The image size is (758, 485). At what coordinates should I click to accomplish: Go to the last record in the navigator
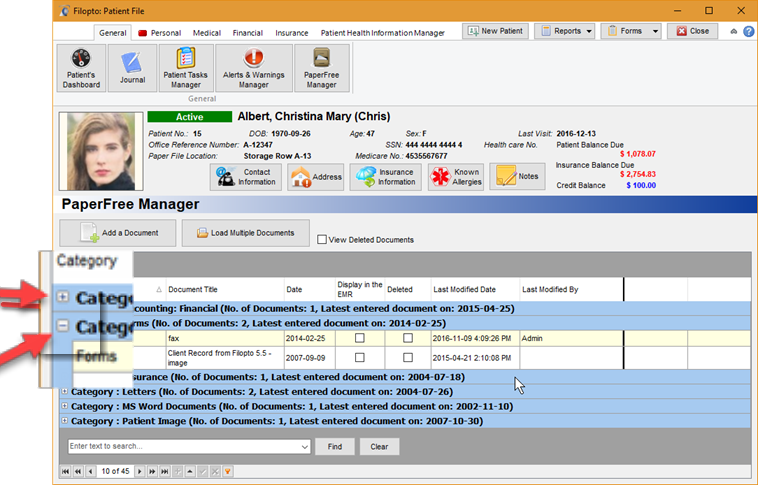(x=165, y=471)
